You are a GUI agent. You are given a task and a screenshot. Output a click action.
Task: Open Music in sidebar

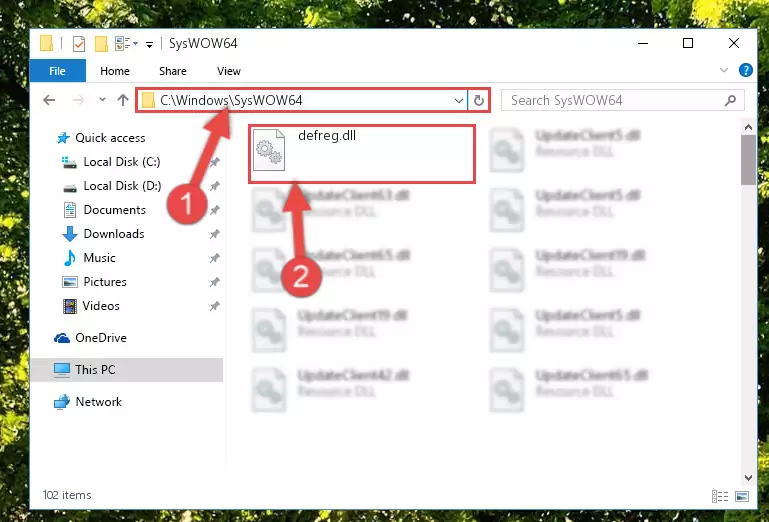[x=99, y=258]
